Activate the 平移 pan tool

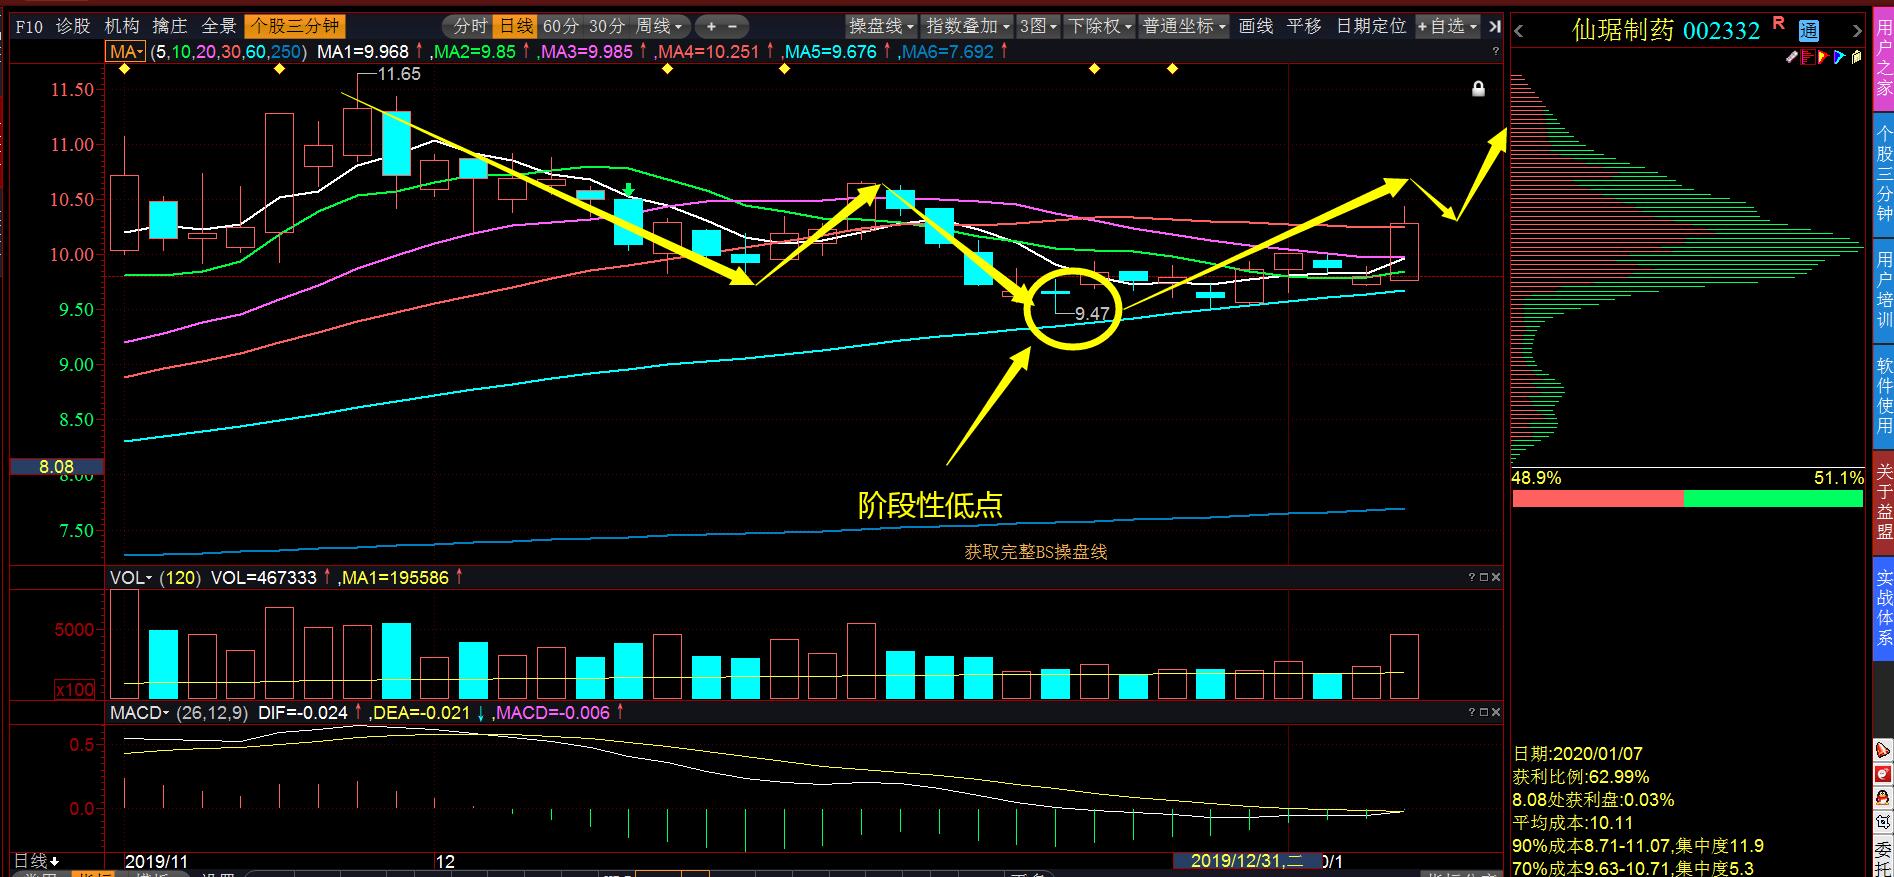click(1304, 26)
